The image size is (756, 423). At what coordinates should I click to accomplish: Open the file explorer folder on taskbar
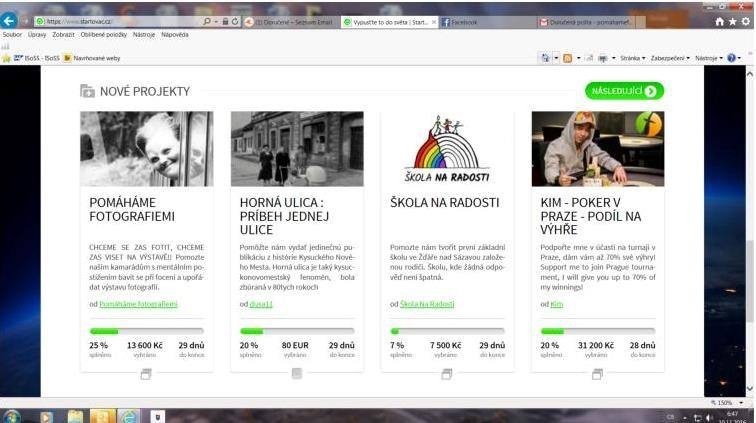click(75, 417)
